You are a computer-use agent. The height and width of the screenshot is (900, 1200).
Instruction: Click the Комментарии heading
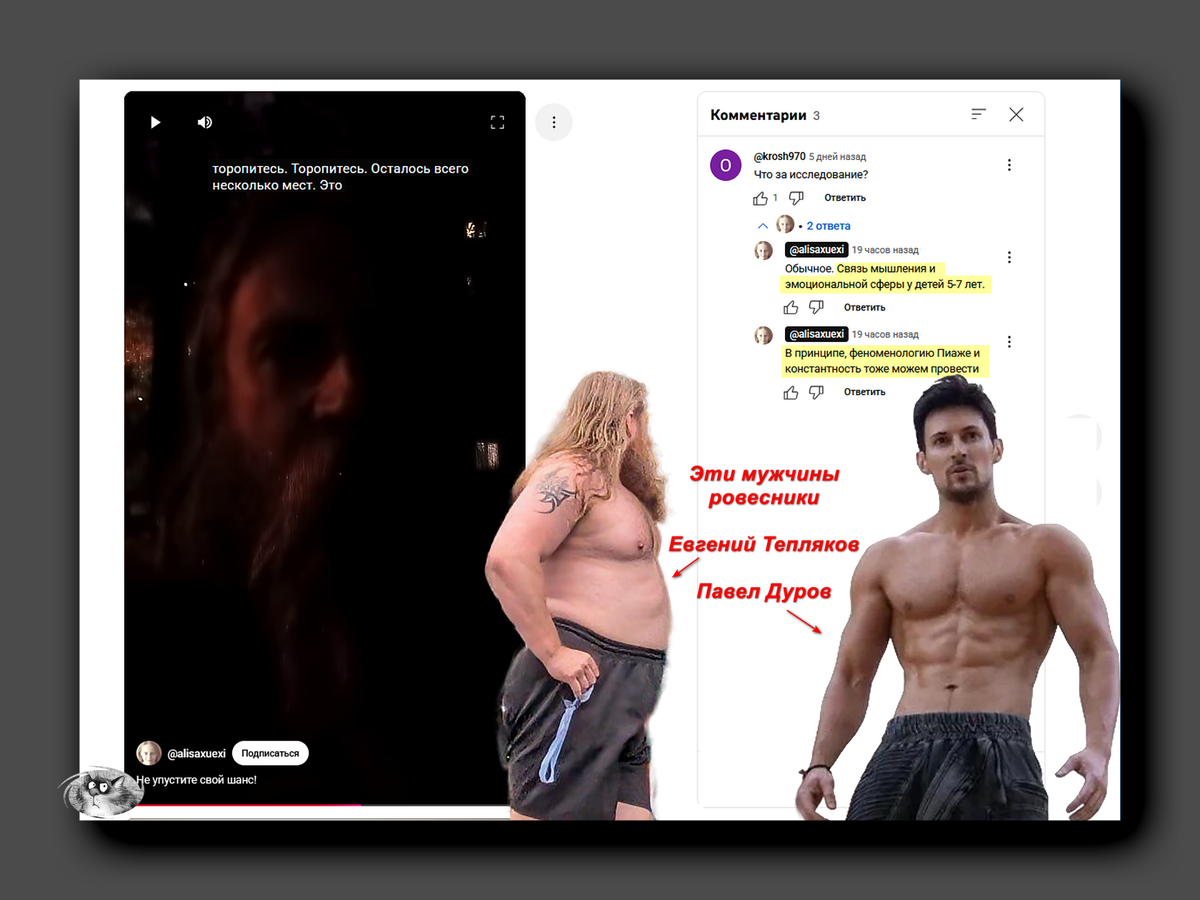point(758,115)
